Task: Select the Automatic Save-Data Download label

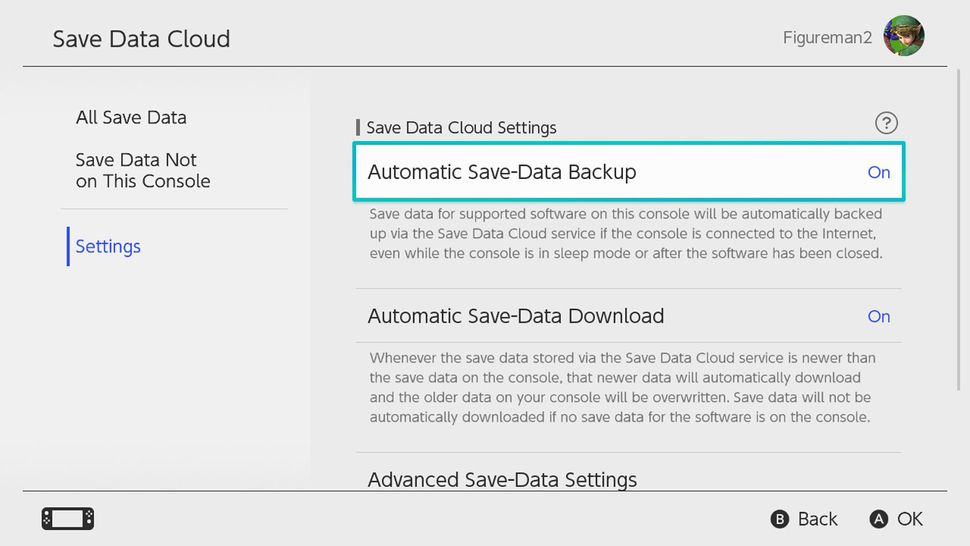Action: click(516, 316)
